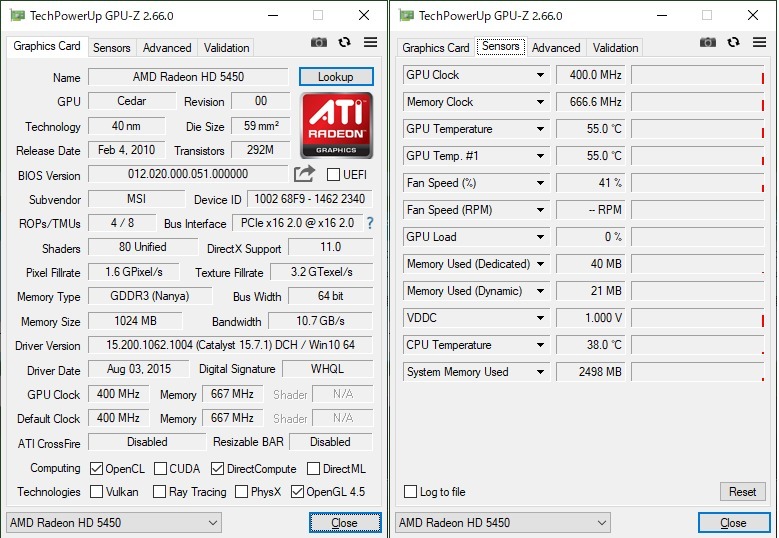Click refresh icon in Sensors window

click(x=733, y=42)
